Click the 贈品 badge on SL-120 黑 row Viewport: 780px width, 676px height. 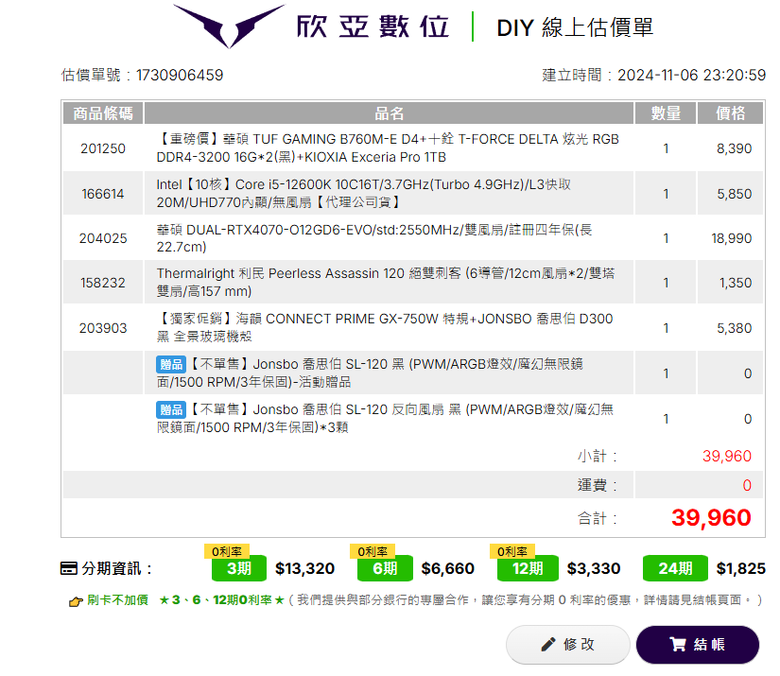pyautogui.click(x=171, y=364)
